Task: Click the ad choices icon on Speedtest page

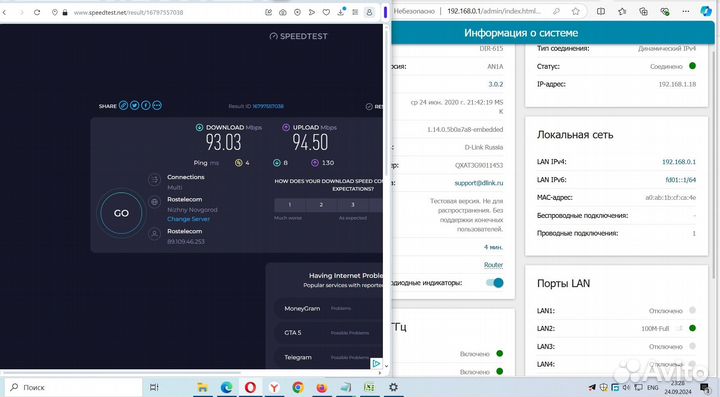Action: click(377, 363)
